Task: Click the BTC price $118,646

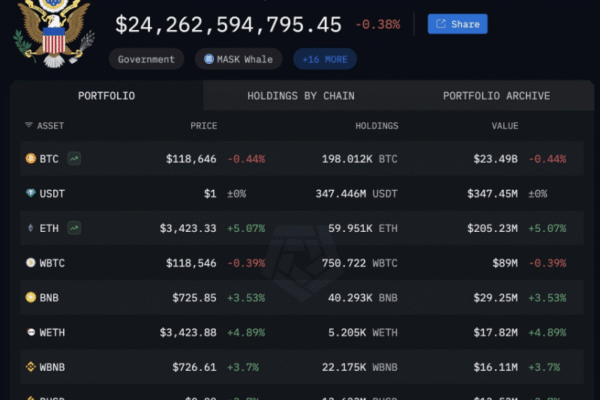Action: [191, 159]
